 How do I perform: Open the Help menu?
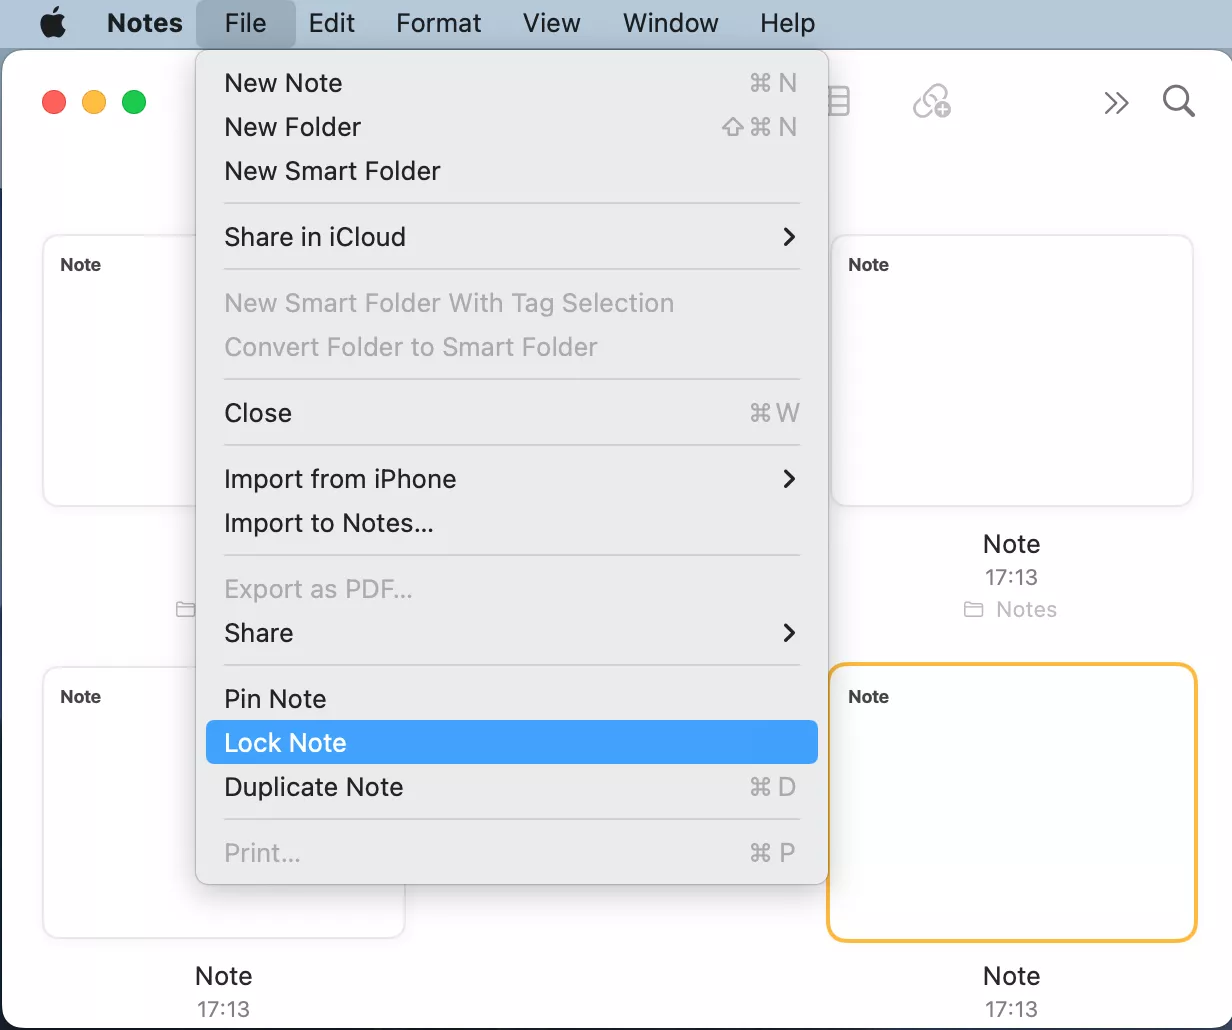coord(787,23)
